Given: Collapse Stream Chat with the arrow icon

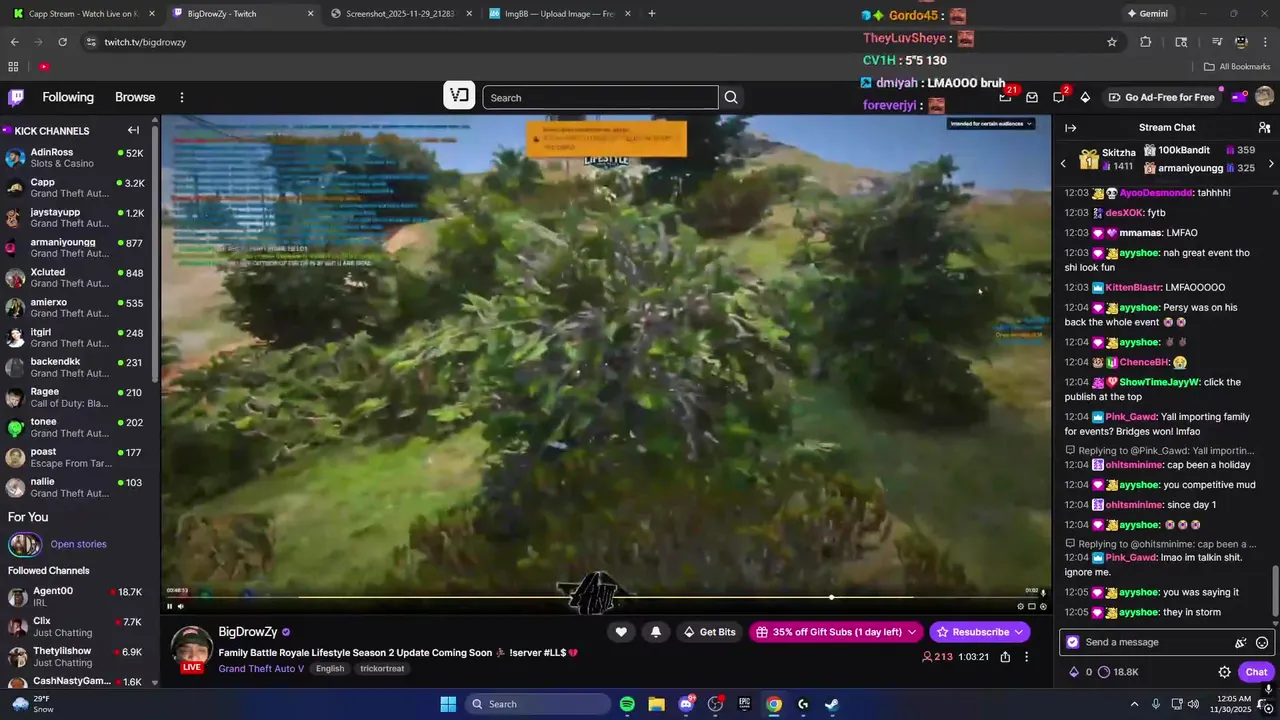Looking at the screenshot, I should (x=1070, y=128).
